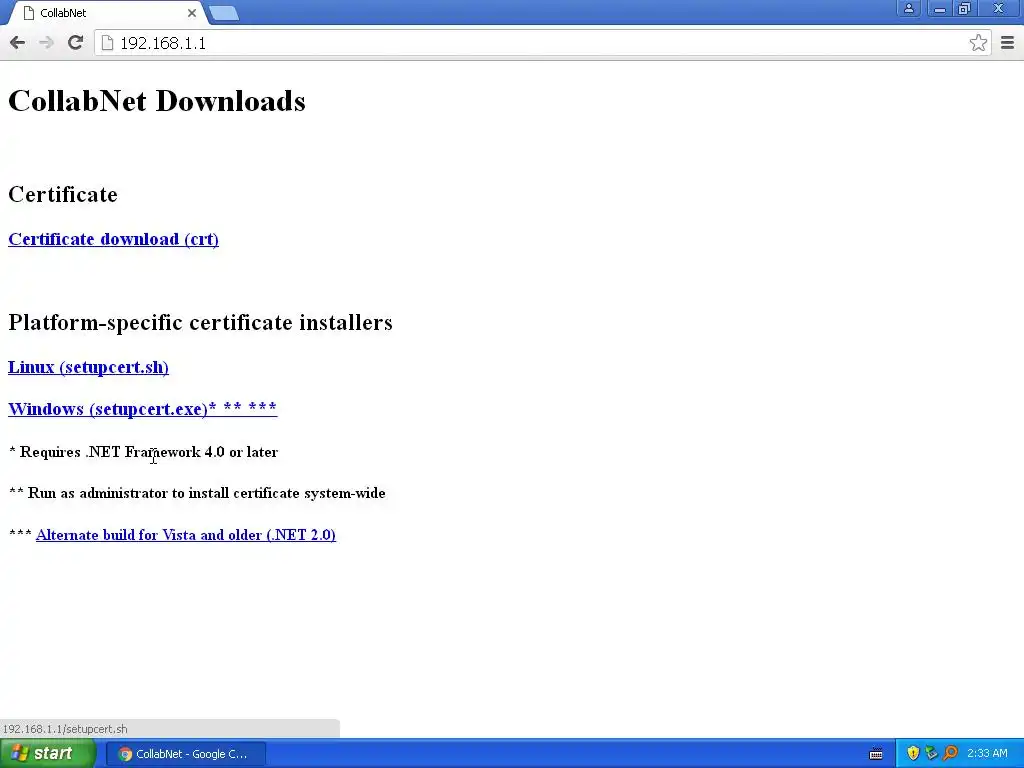This screenshot has width=1024, height=768.
Task: Go back using the browser back arrow
Action: tap(18, 43)
